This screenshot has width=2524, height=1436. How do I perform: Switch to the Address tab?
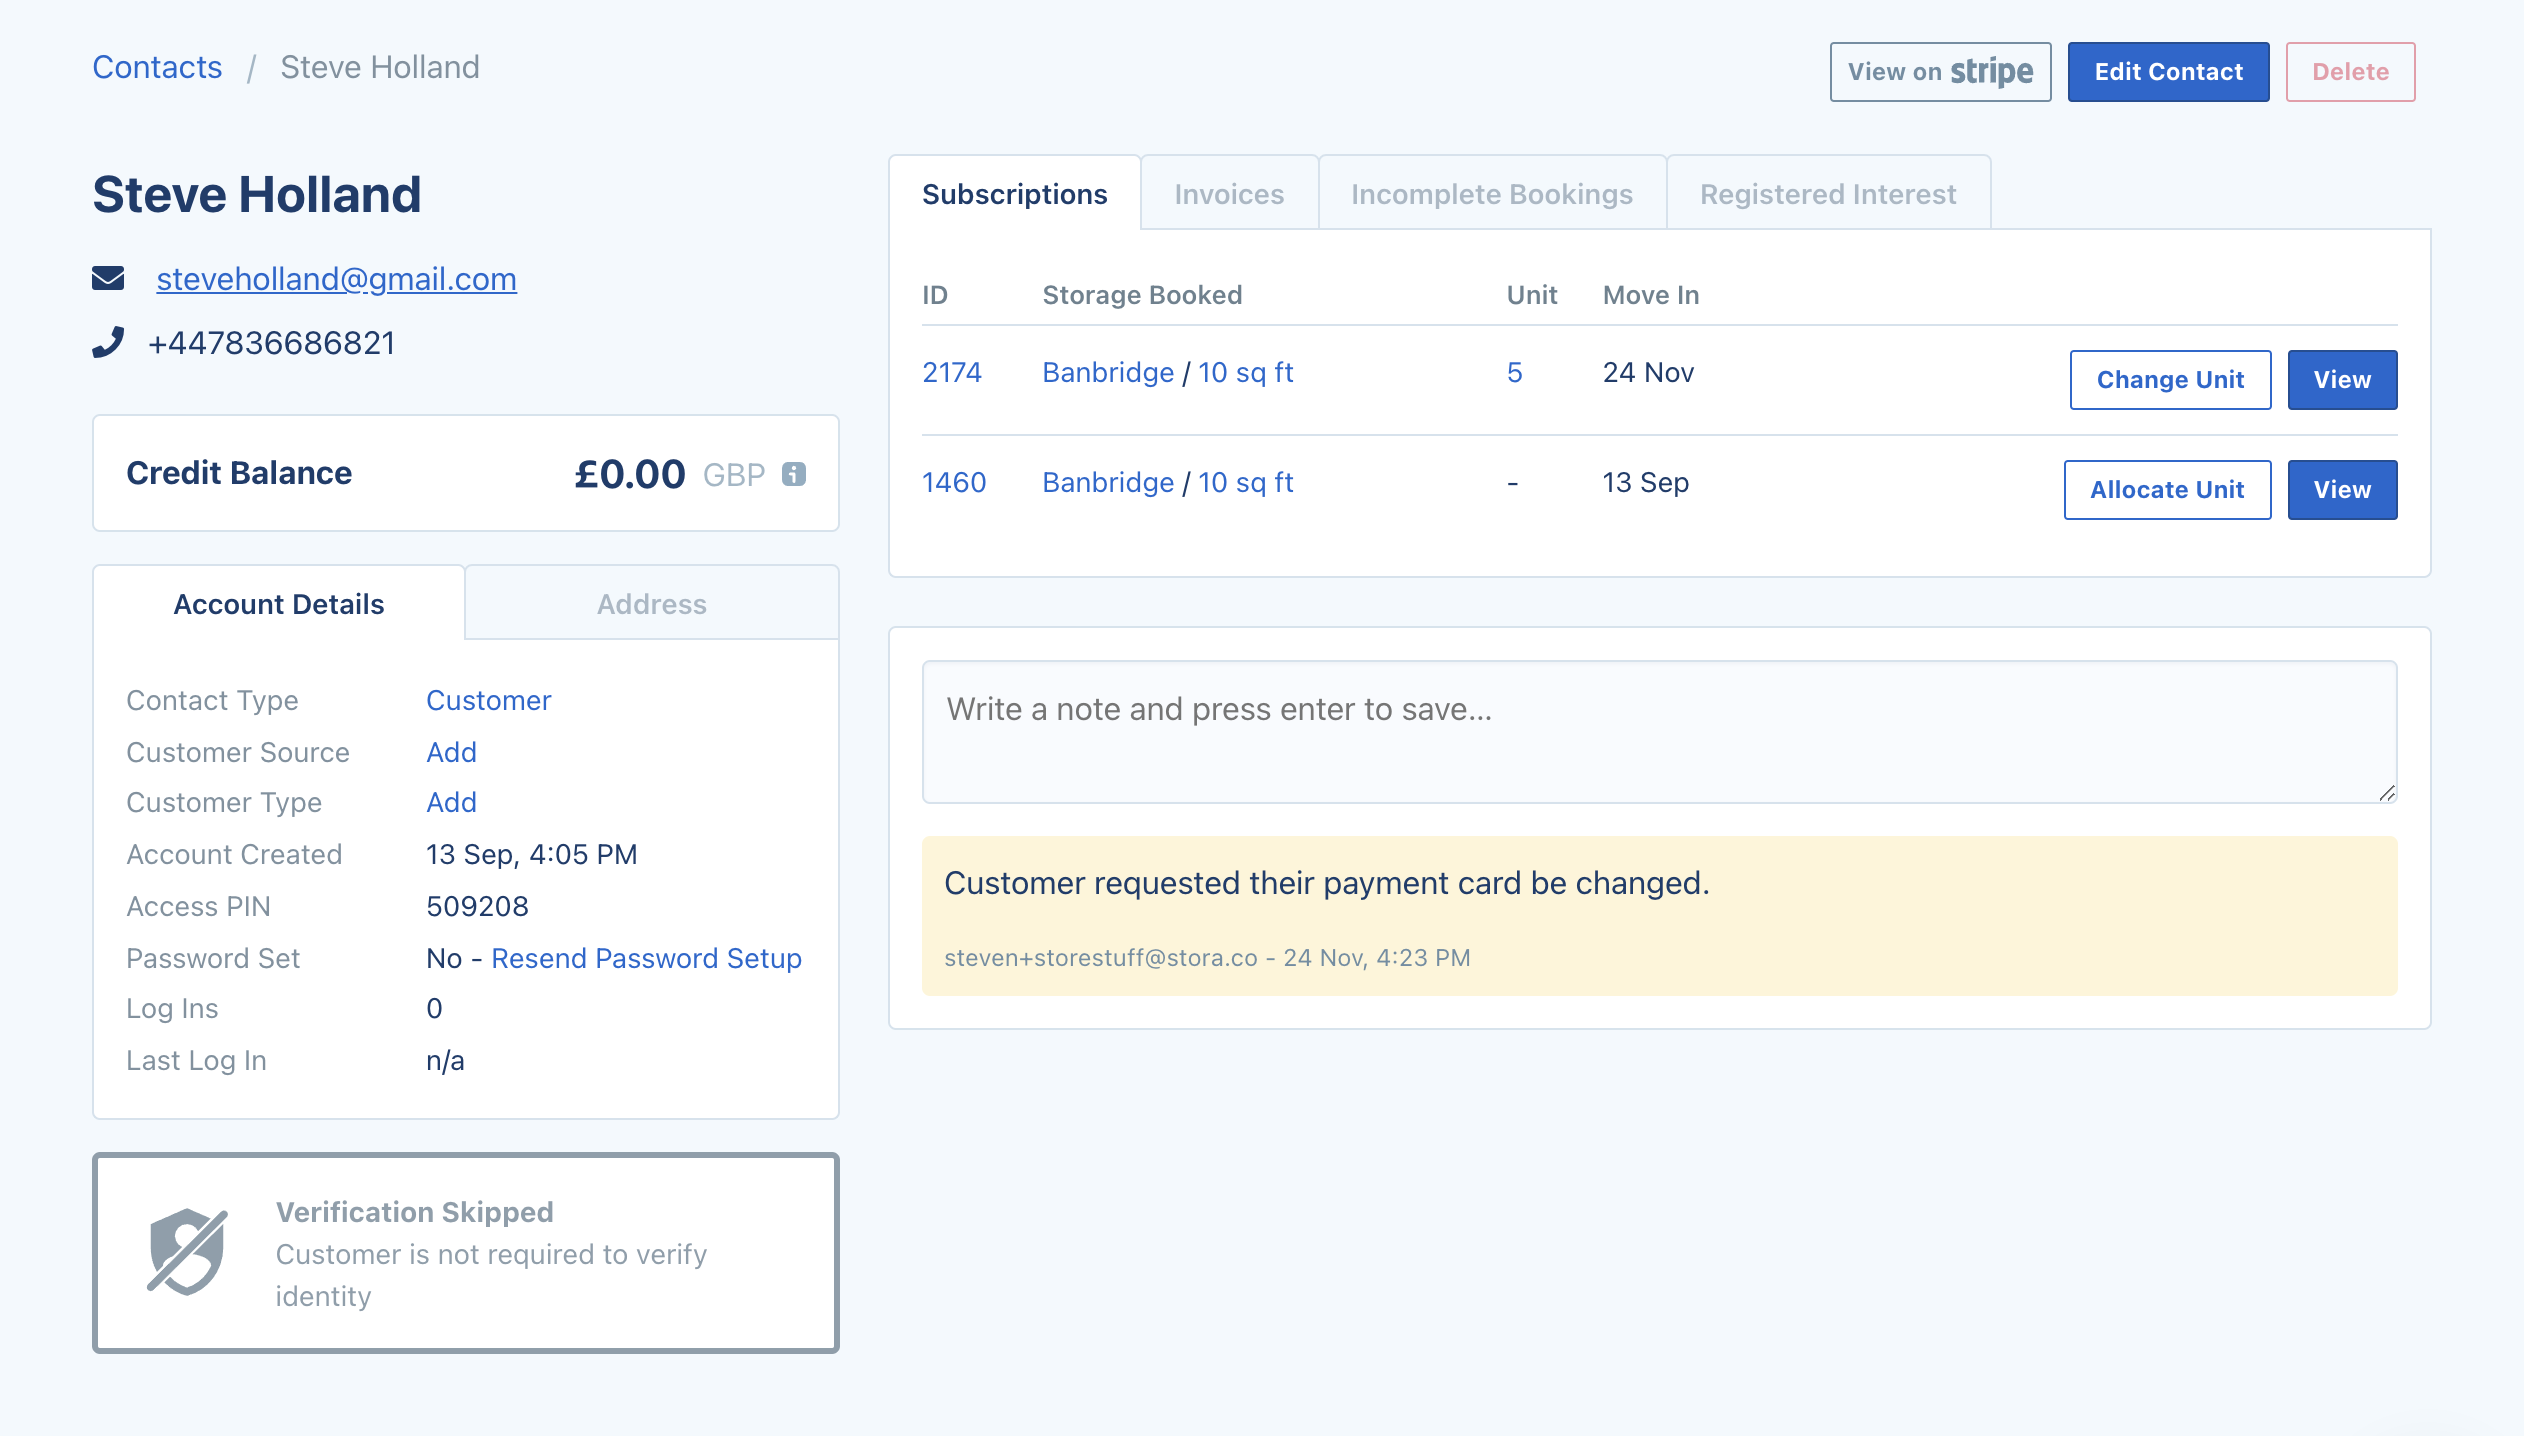(x=651, y=604)
